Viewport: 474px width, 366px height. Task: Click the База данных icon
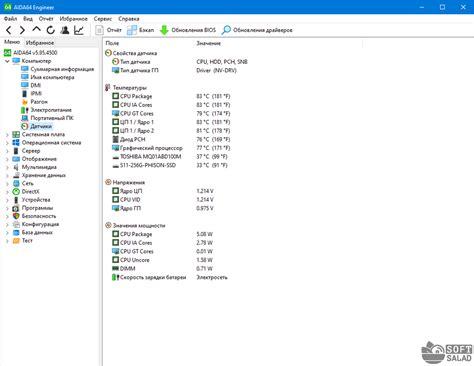click(16, 233)
